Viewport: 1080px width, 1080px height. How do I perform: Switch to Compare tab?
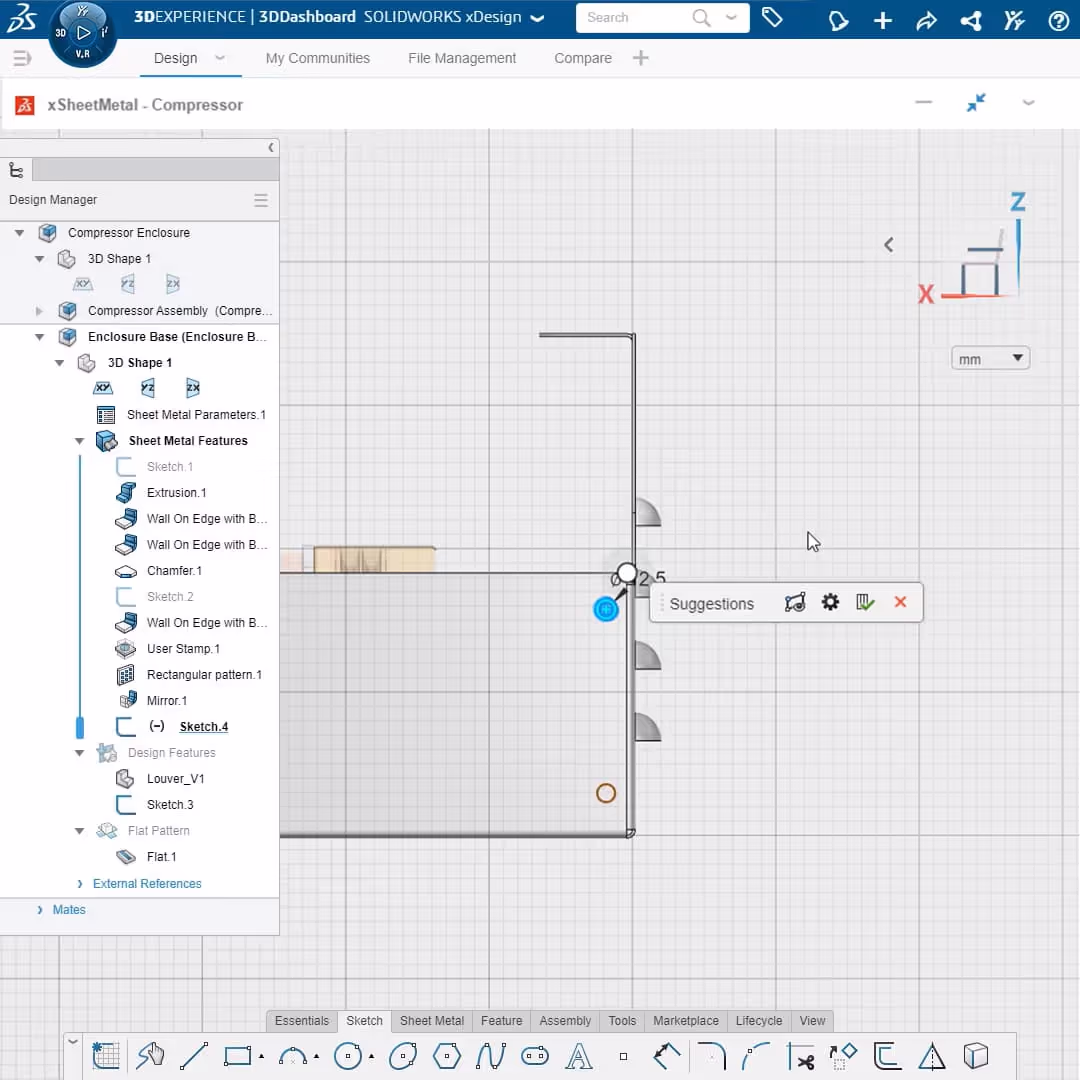[583, 59]
